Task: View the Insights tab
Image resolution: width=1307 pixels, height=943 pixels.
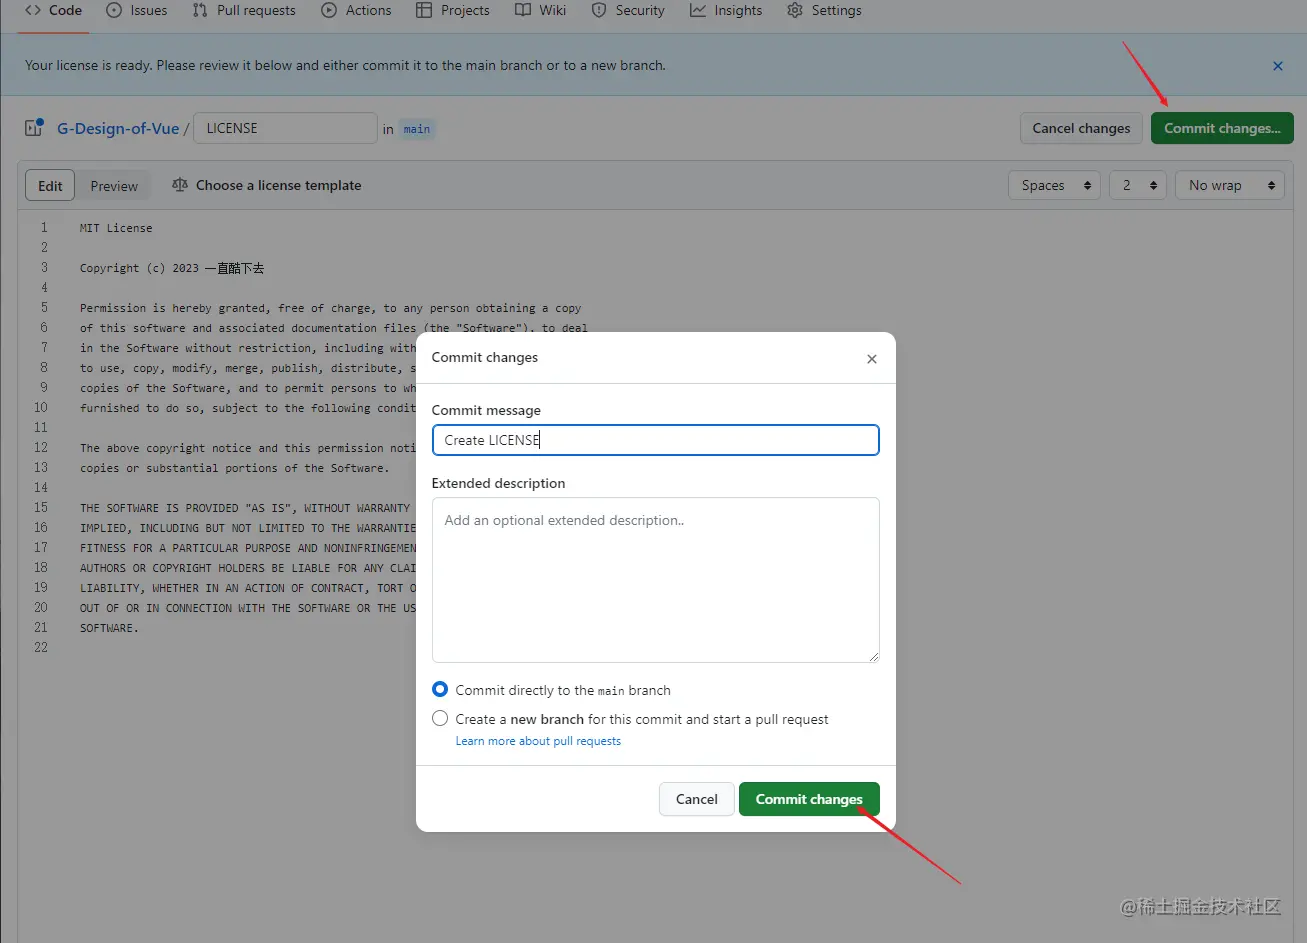Action: point(726,10)
